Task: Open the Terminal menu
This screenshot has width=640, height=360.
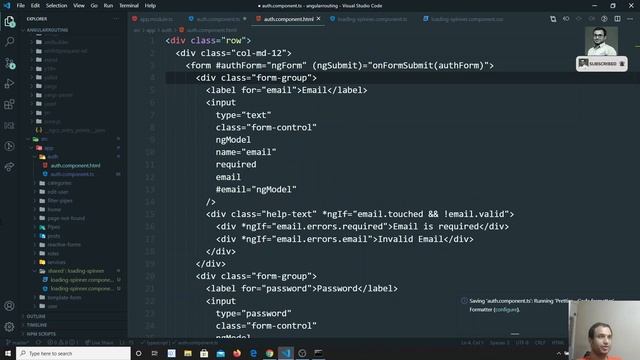Action: click(129, 6)
